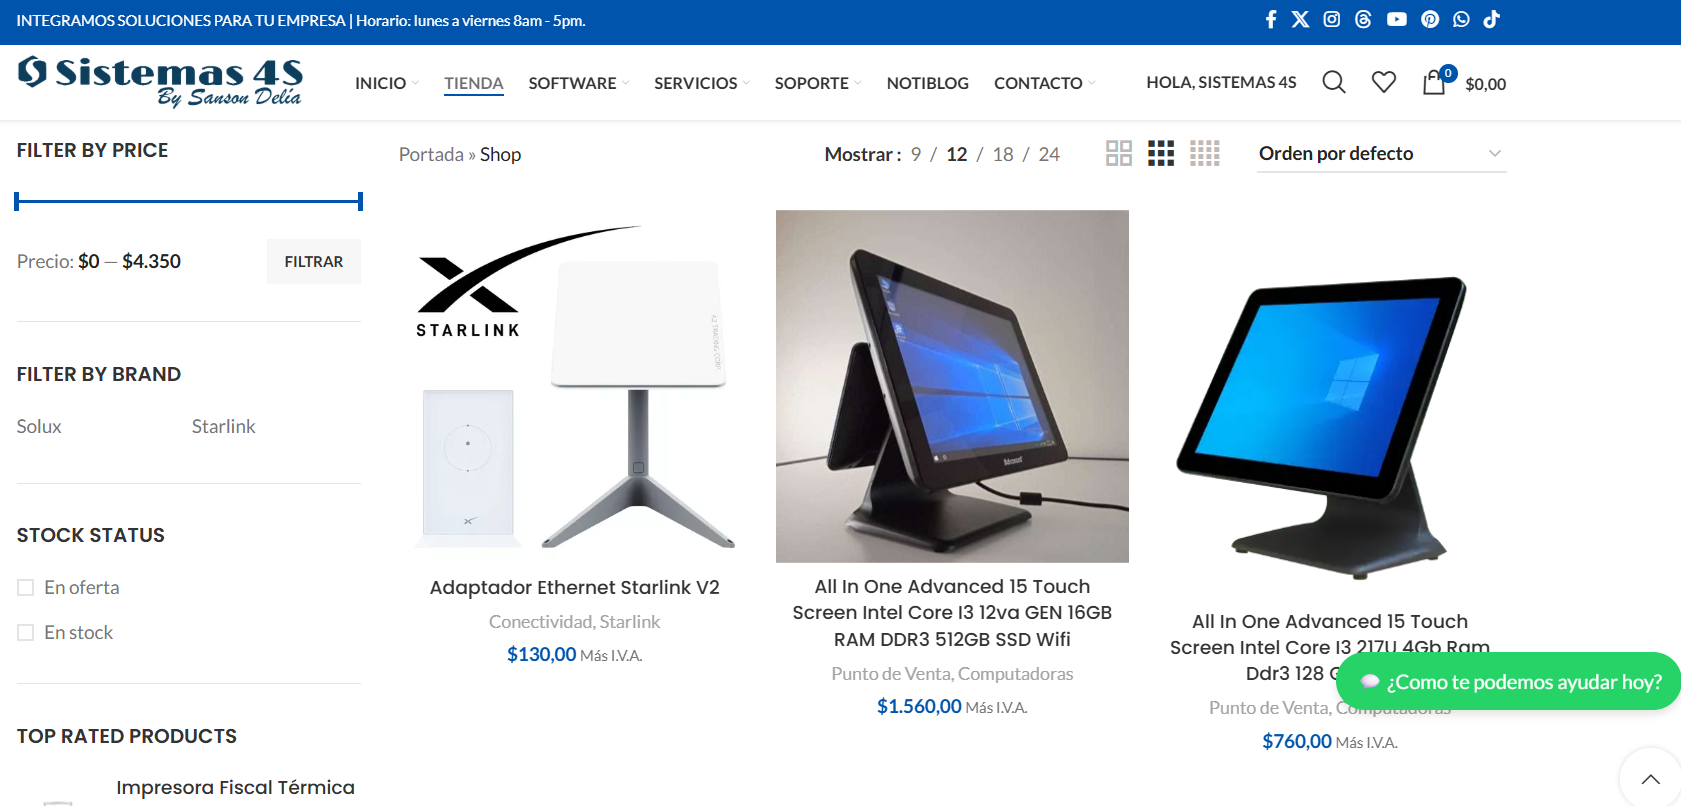
Task: Check the En stock checkbox
Action: tap(26, 633)
